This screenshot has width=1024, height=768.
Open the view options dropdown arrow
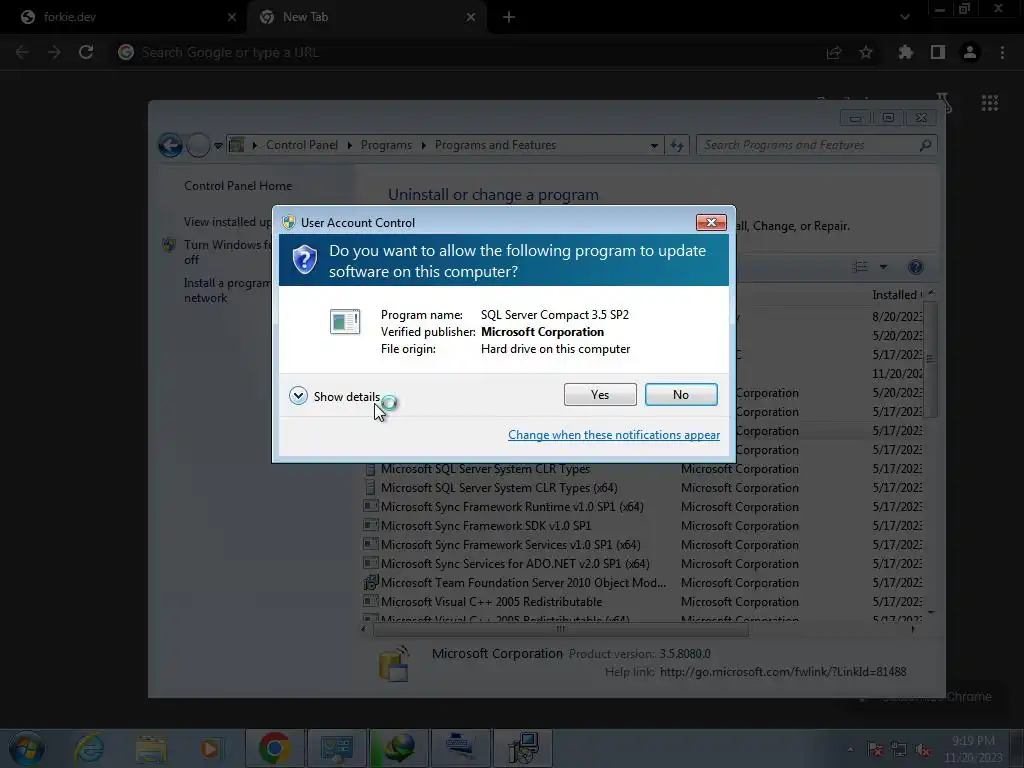tap(883, 266)
